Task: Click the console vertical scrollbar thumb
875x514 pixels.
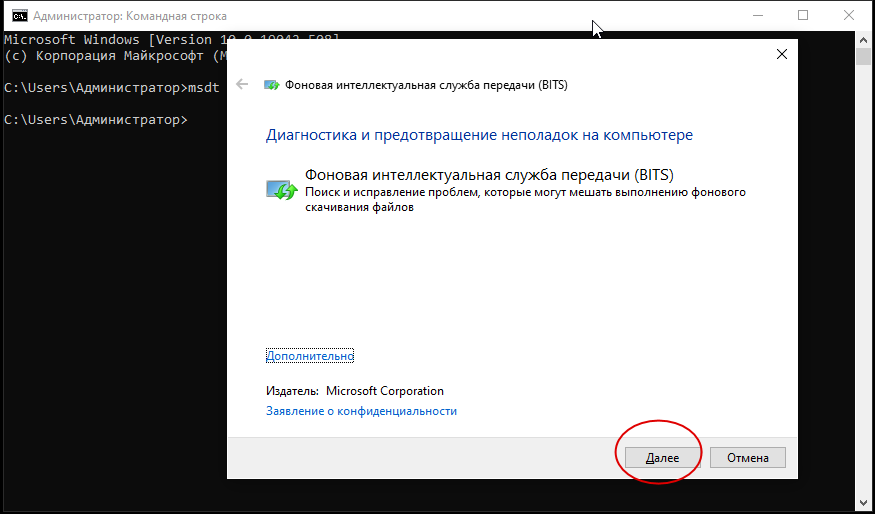Action: click(864, 56)
